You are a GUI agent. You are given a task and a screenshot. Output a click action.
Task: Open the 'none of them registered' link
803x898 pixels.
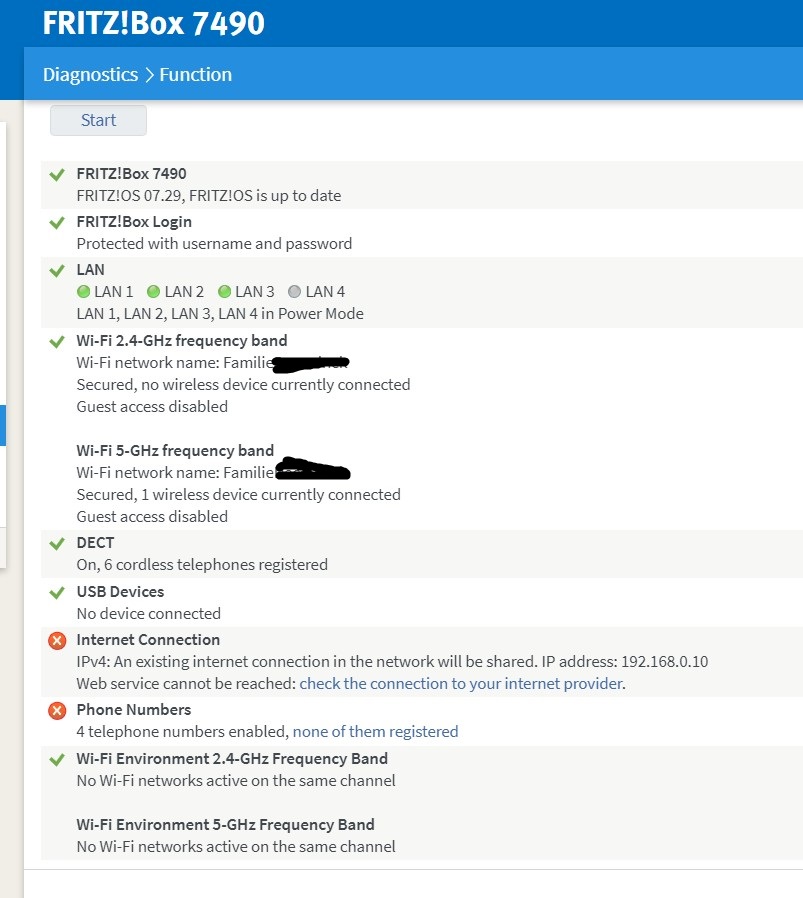click(x=375, y=732)
